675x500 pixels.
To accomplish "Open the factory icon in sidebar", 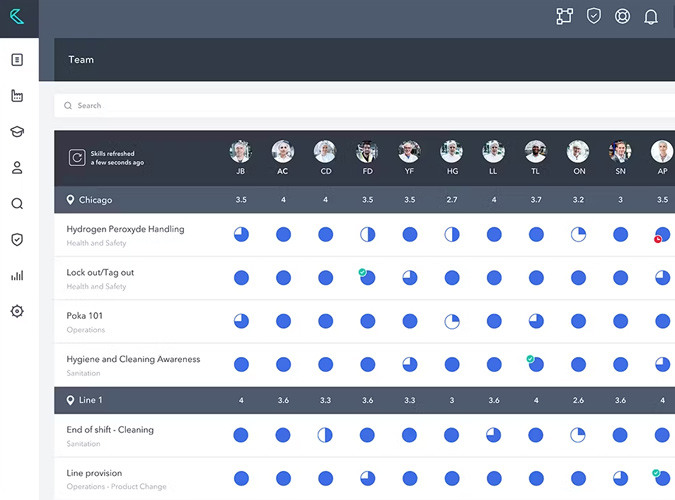I will [x=17, y=96].
